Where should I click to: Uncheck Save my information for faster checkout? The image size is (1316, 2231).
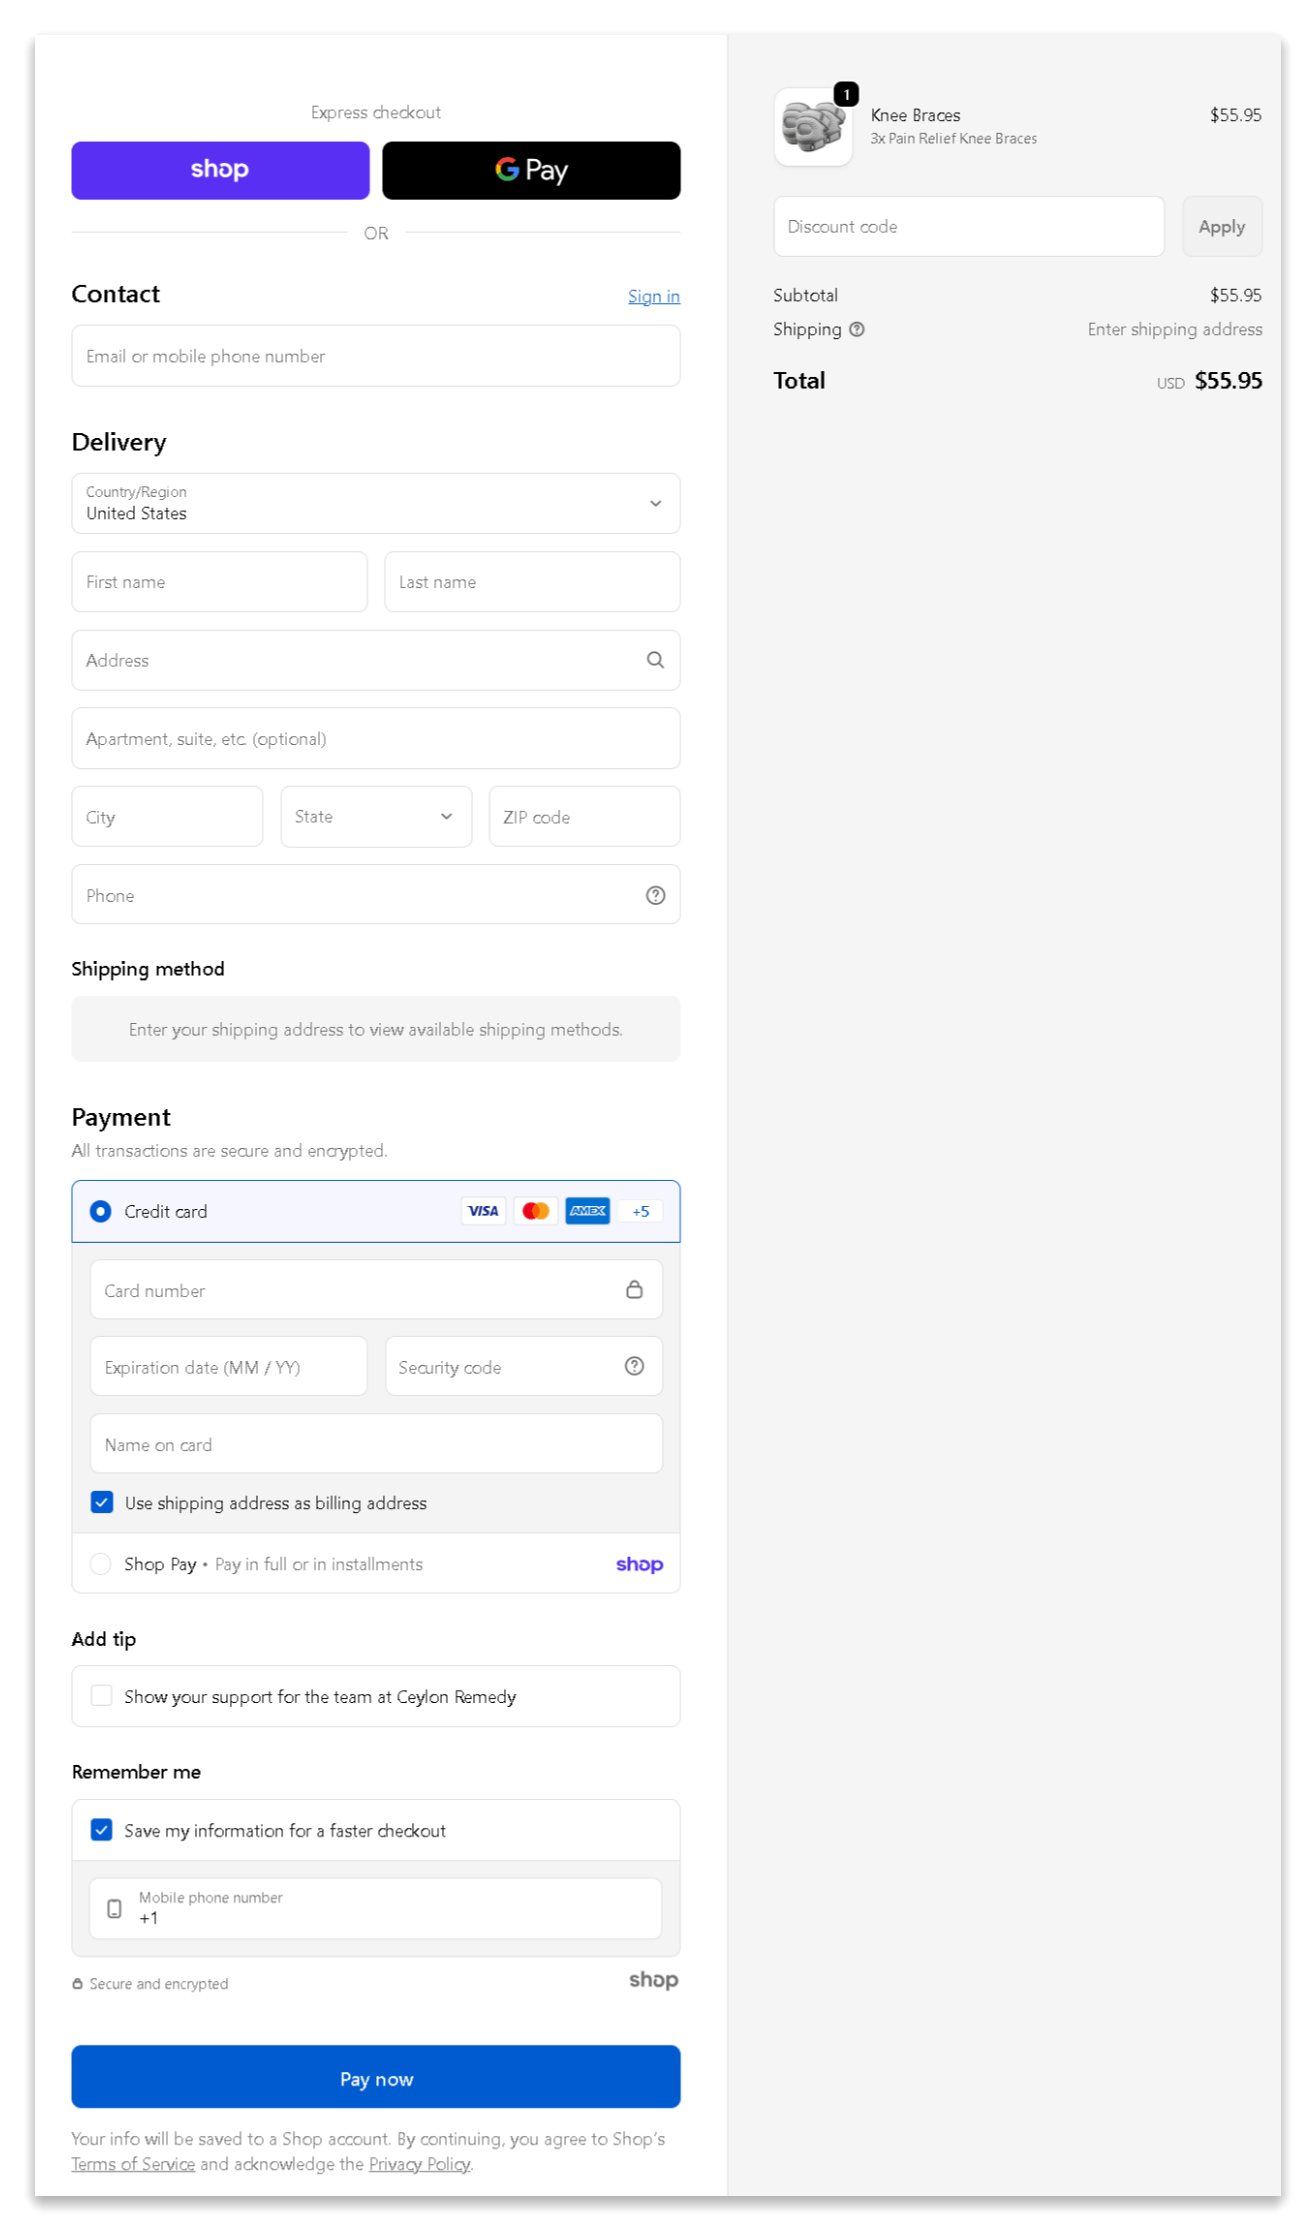pyautogui.click(x=101, y=1829)
